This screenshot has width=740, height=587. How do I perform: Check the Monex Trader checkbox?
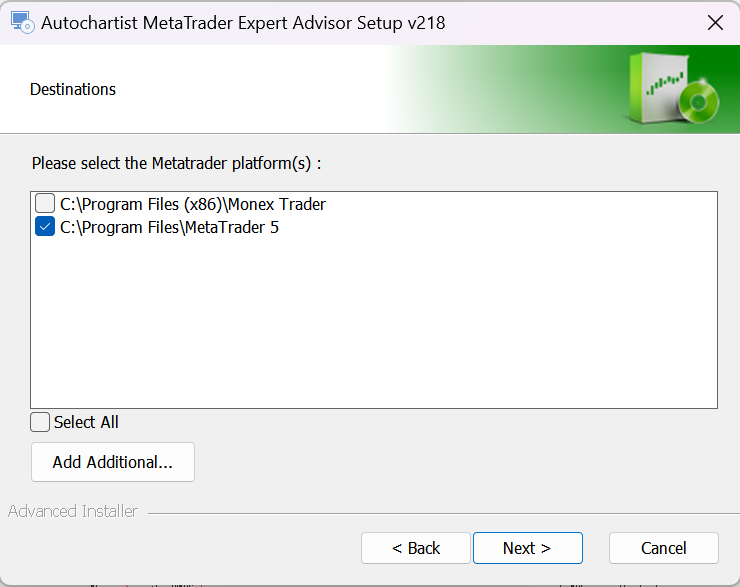[45, 204]
